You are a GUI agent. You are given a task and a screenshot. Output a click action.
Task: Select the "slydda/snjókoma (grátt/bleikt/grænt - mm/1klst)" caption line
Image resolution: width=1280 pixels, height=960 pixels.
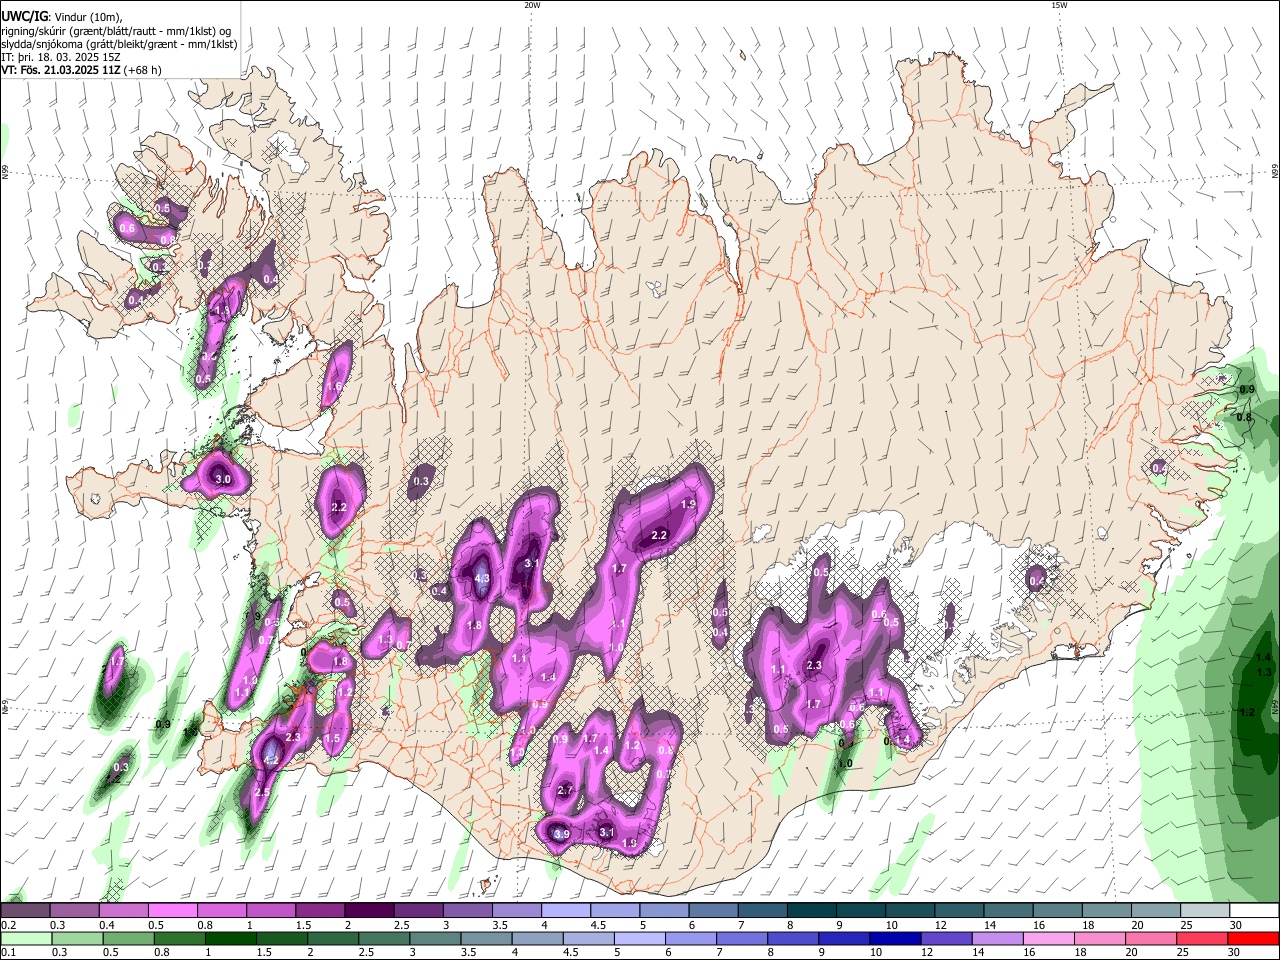click(x=119, y=44)
